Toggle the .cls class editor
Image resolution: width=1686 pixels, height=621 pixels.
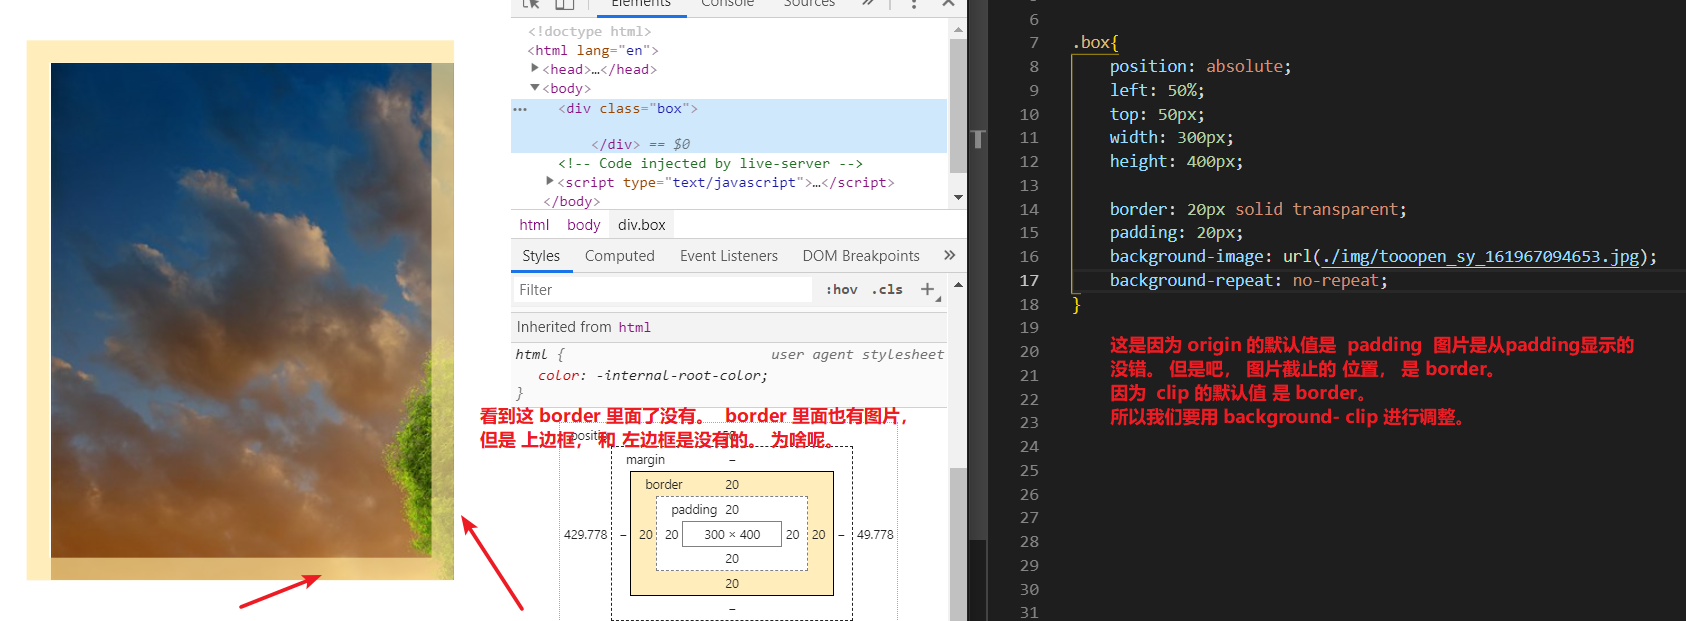coord(887,290)
